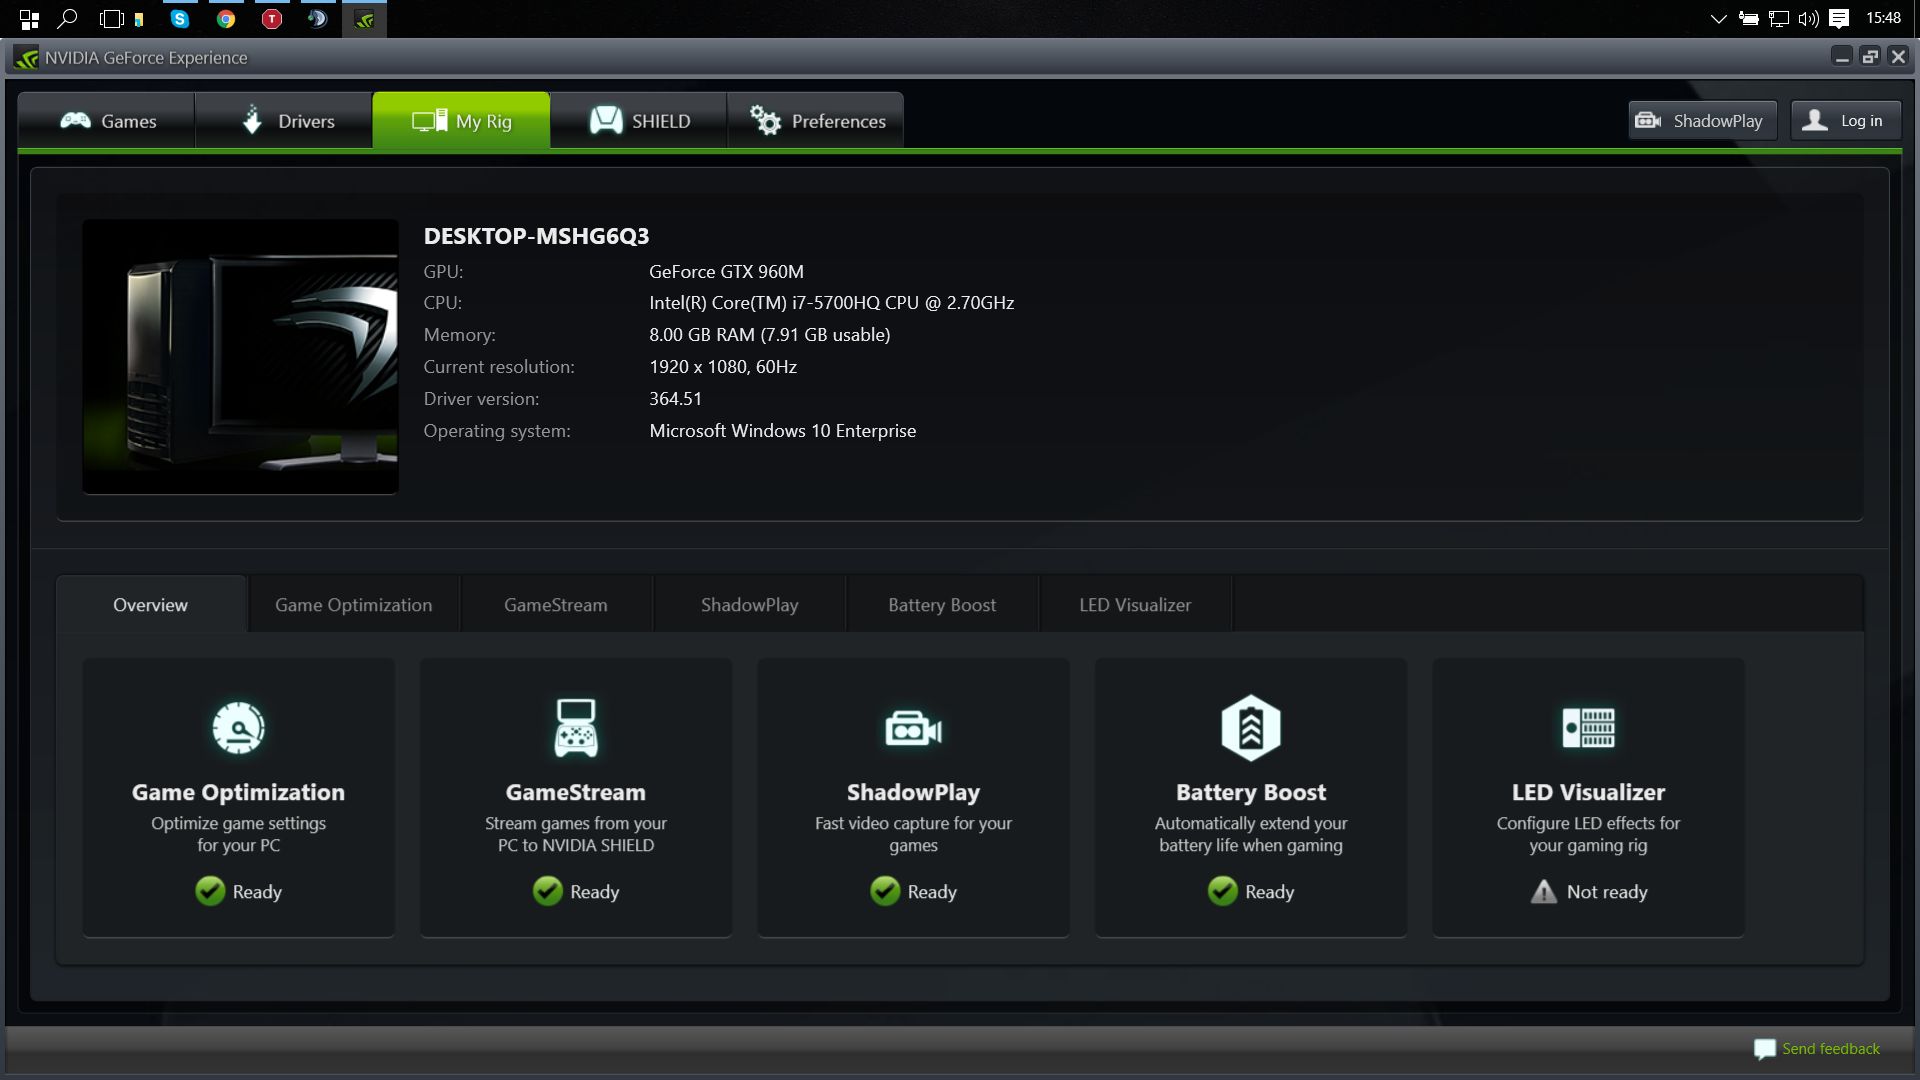
Task: Switch to the Game Optimization sub-tab
Action: (354, 605)
